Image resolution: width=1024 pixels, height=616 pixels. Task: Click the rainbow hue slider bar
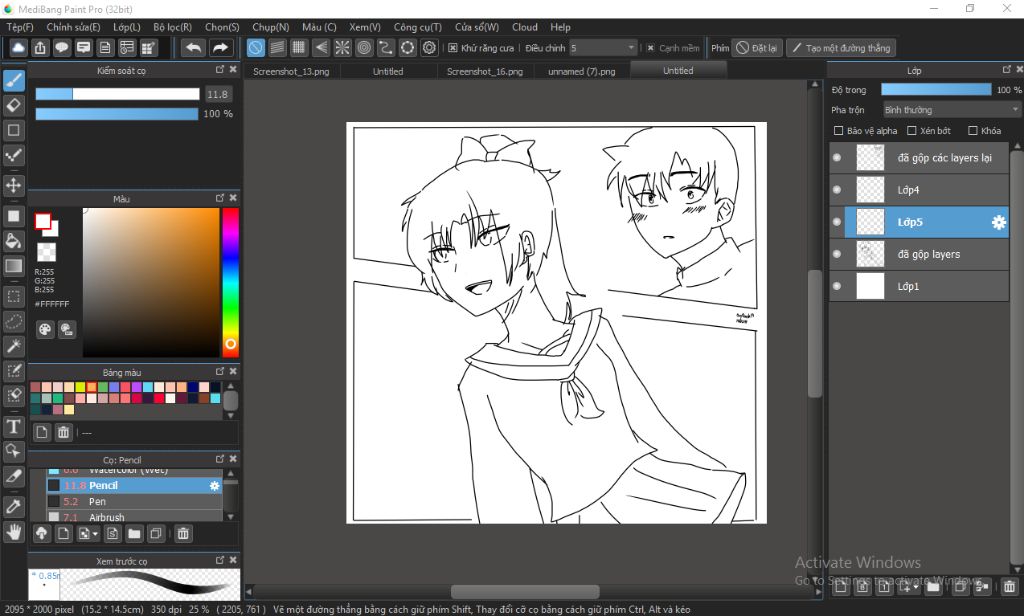point(231,282)
